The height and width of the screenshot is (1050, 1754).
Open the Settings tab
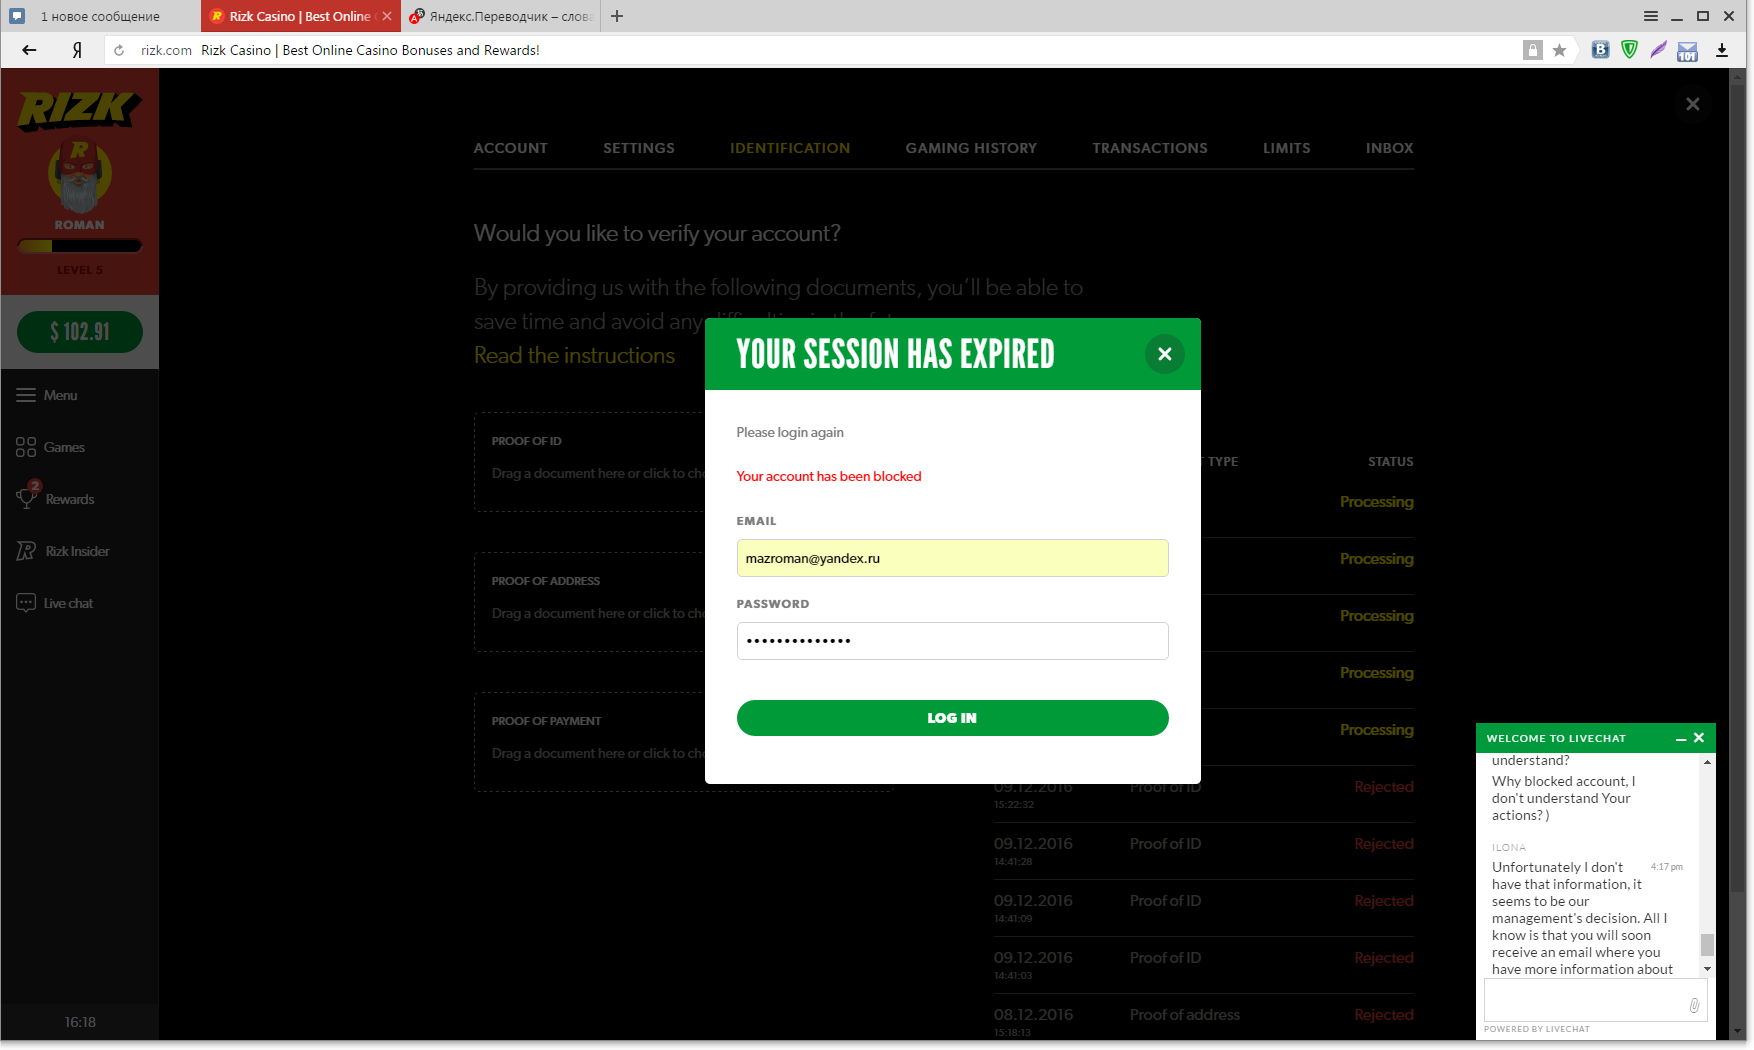[639, 148]
